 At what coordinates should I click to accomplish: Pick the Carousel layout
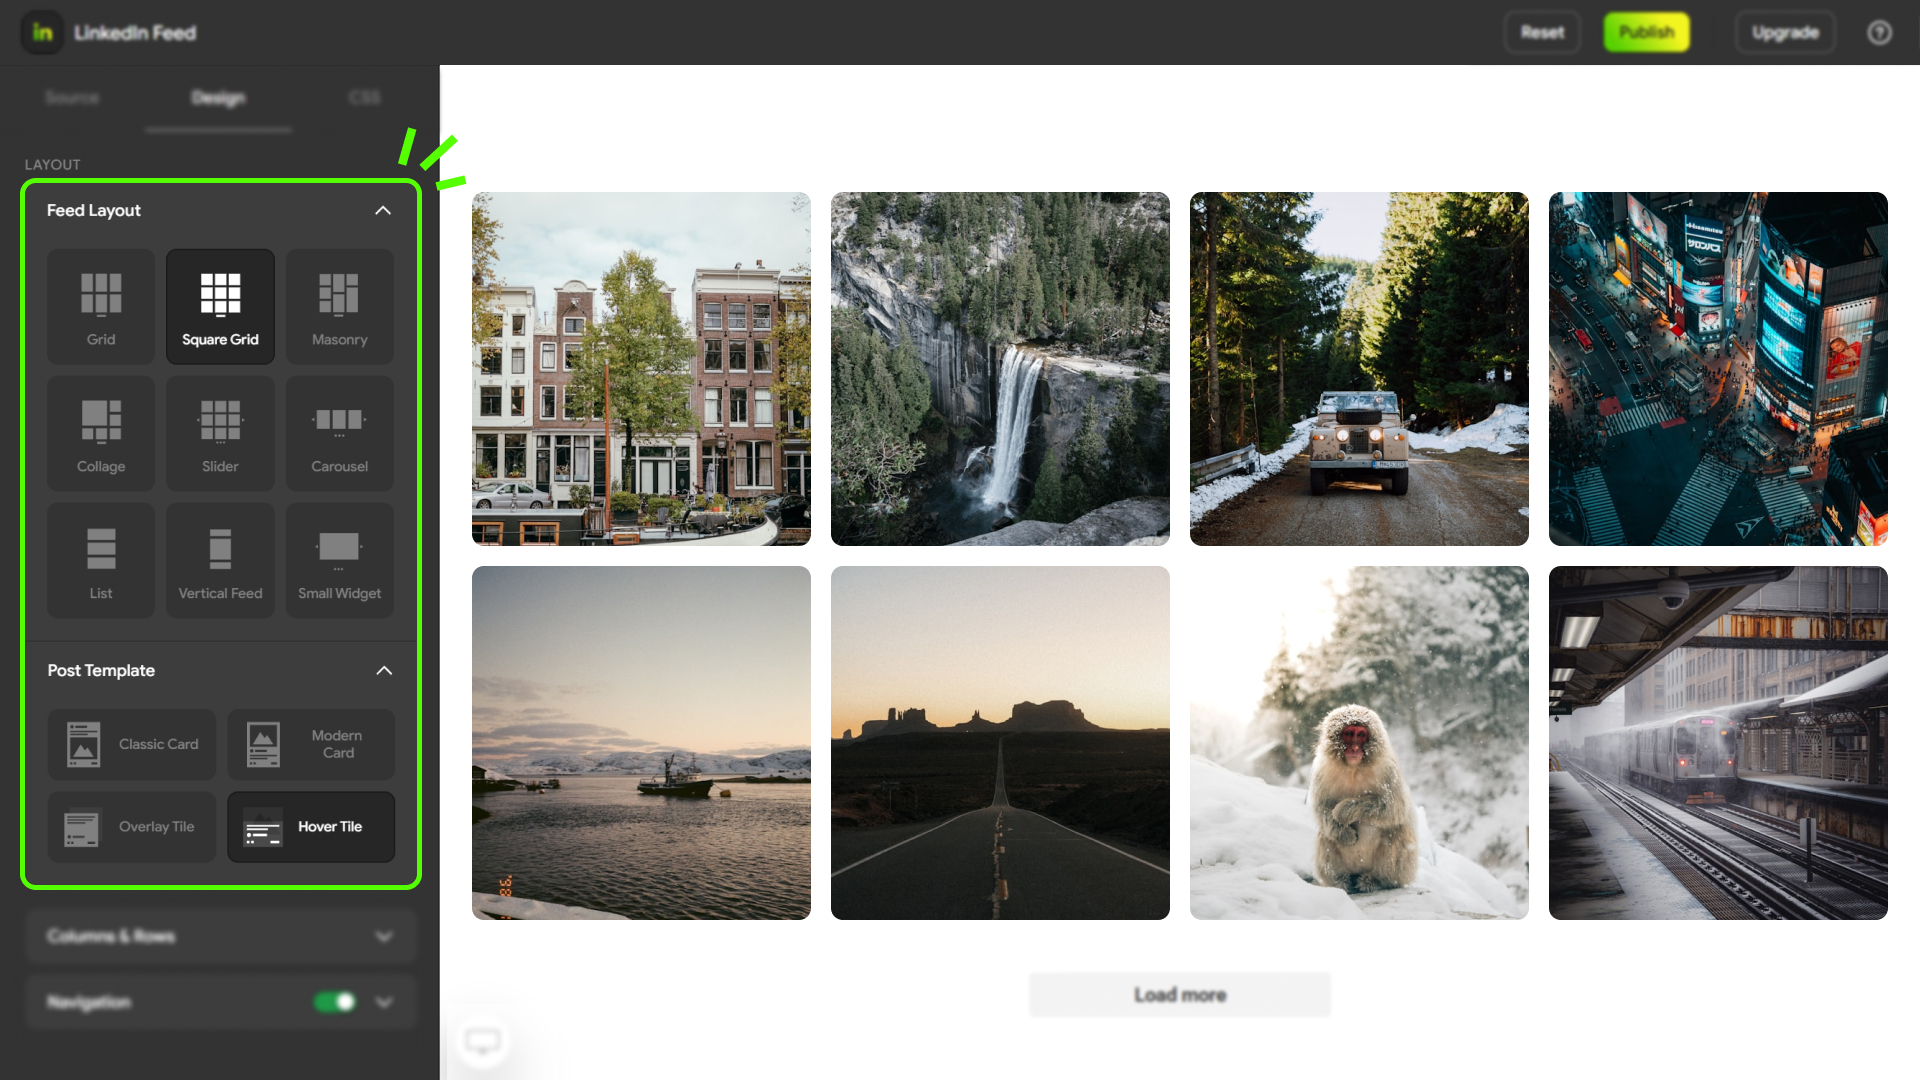coord(339,433)
